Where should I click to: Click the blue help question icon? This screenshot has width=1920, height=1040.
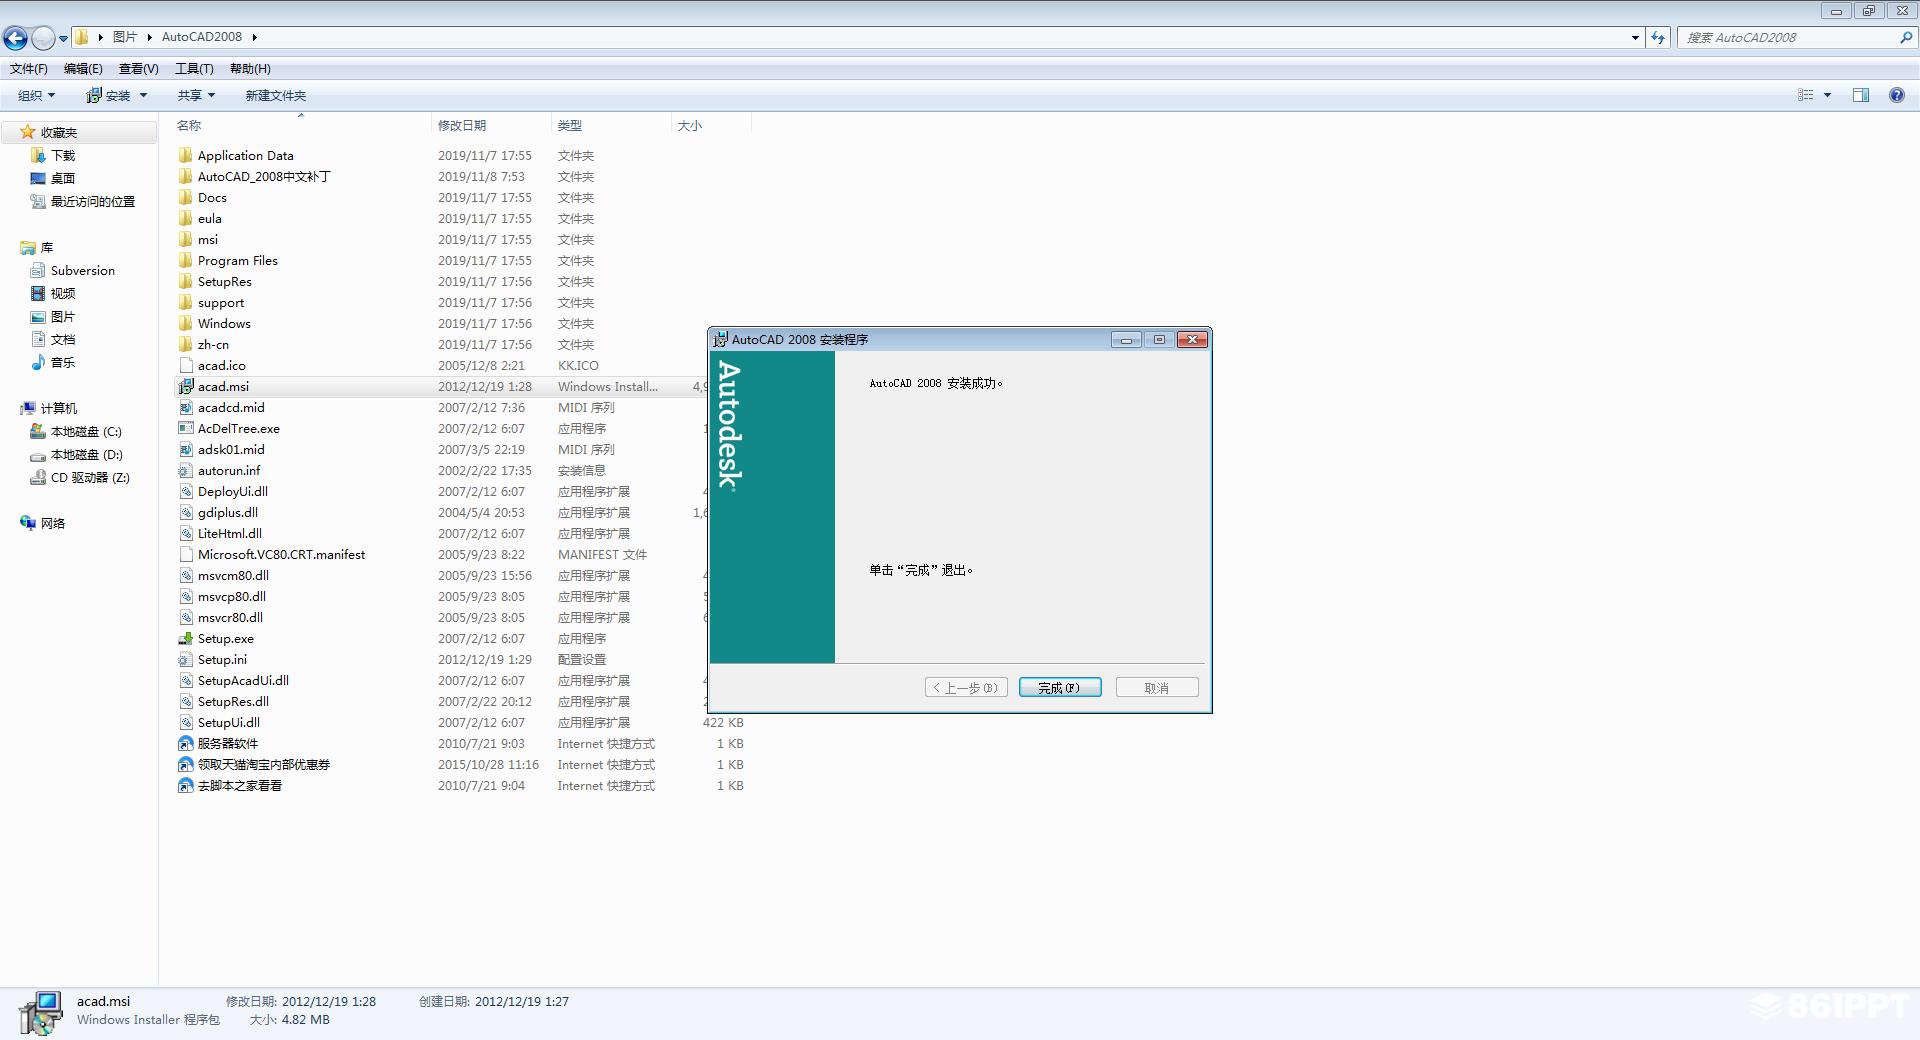pos(1896,95)
